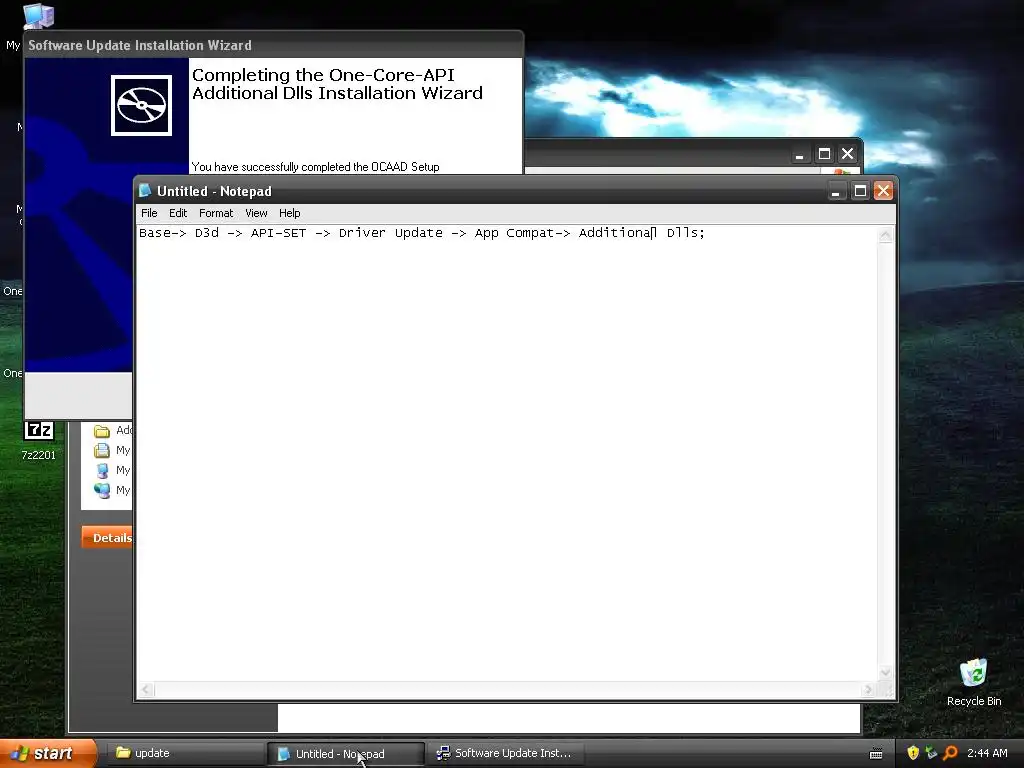
Task: Click the taskbar clock showing 2:44 AM
Action: pos(987,753)
